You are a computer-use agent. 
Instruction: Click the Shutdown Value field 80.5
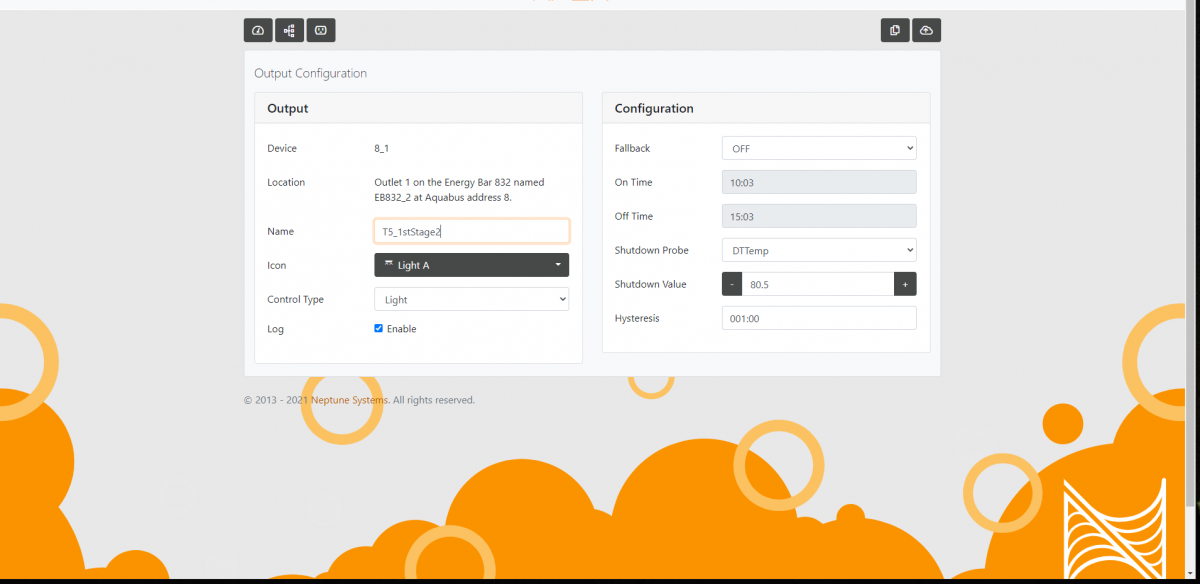tap(818, 284)
